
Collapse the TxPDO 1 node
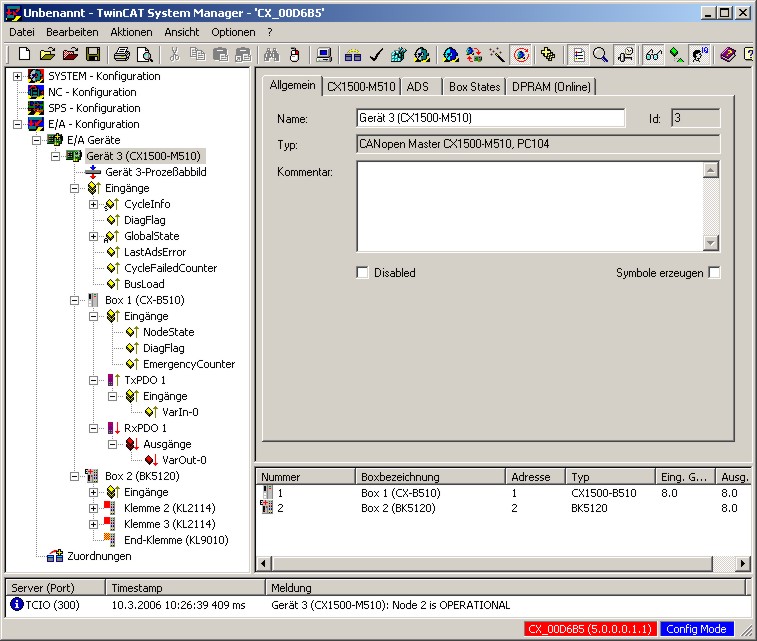pos(93,380)
